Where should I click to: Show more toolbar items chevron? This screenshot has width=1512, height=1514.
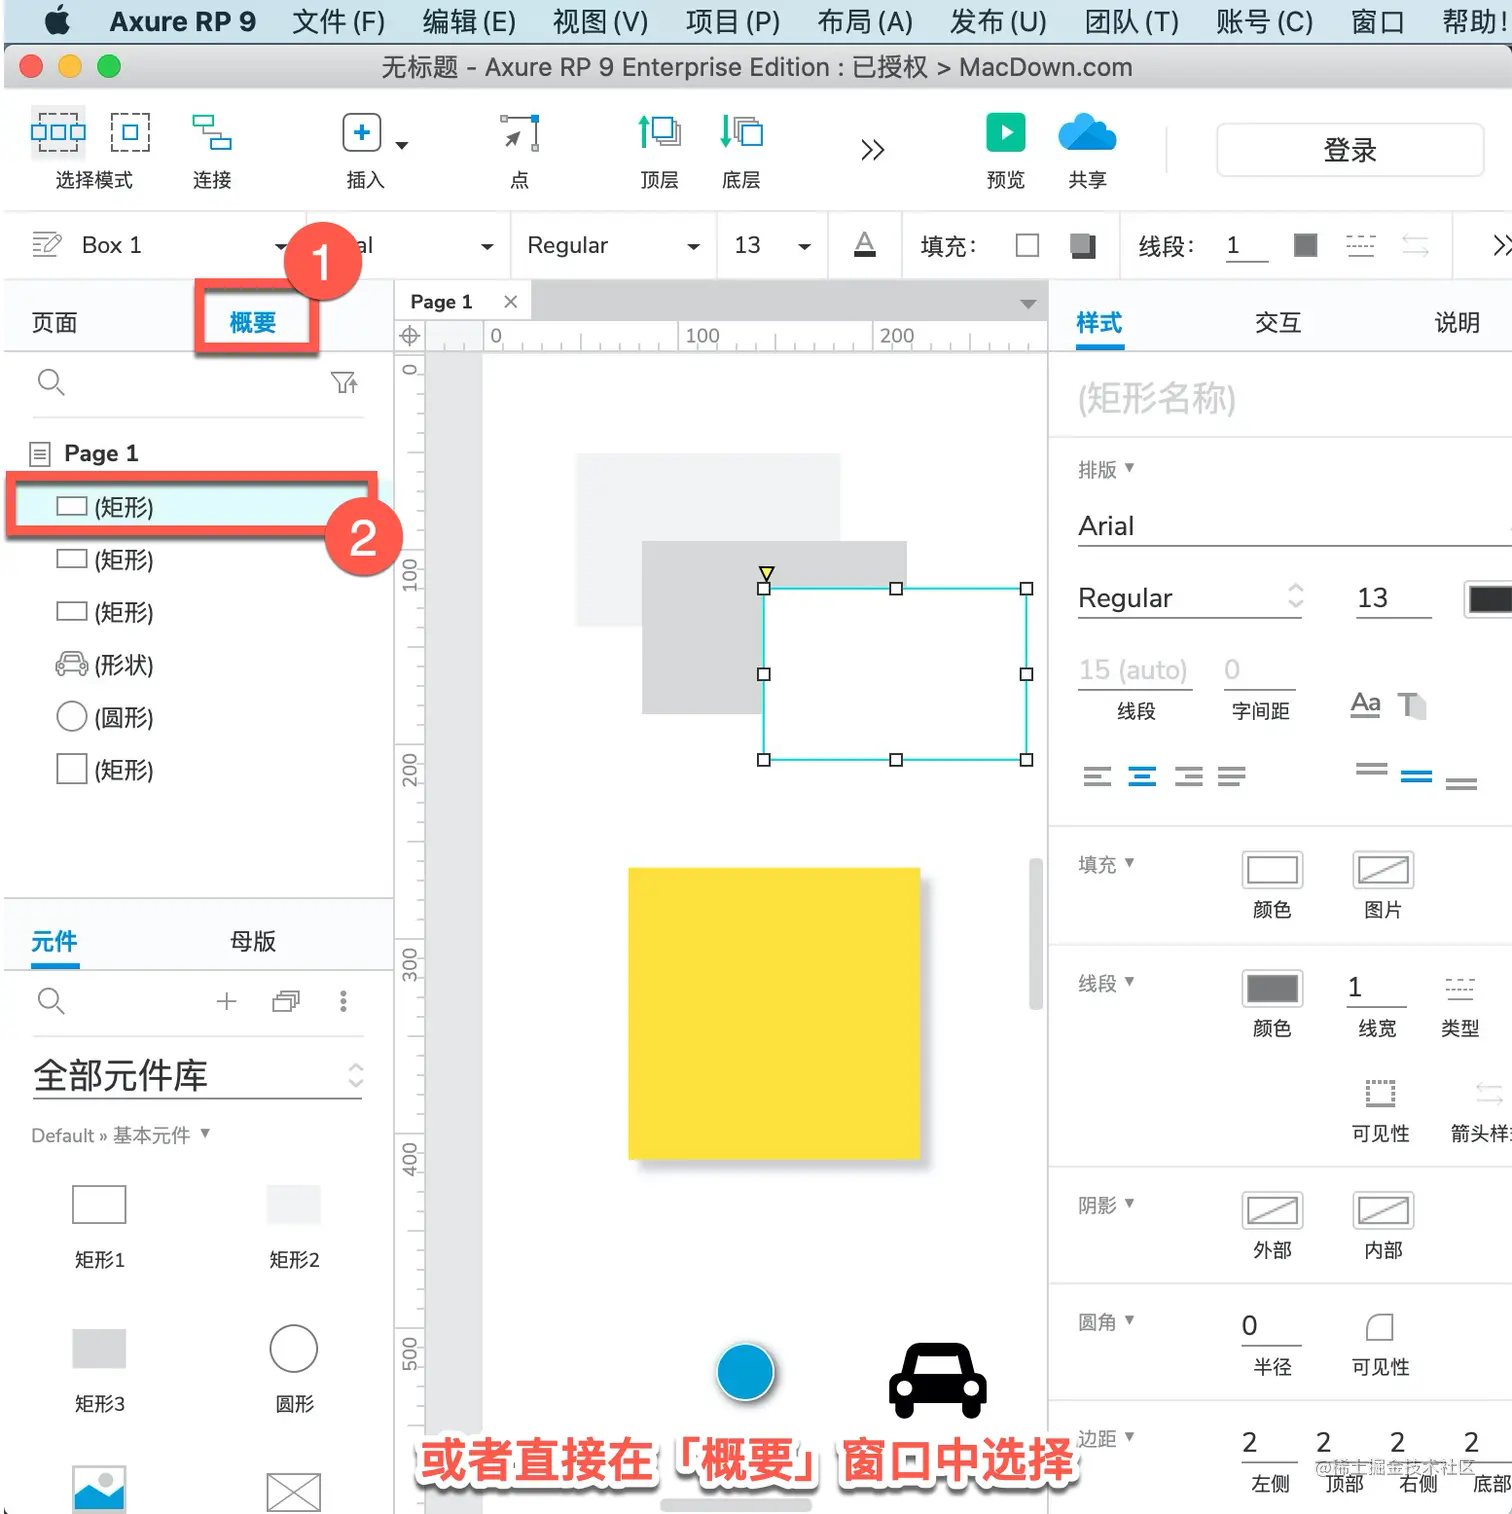point(872,150)
